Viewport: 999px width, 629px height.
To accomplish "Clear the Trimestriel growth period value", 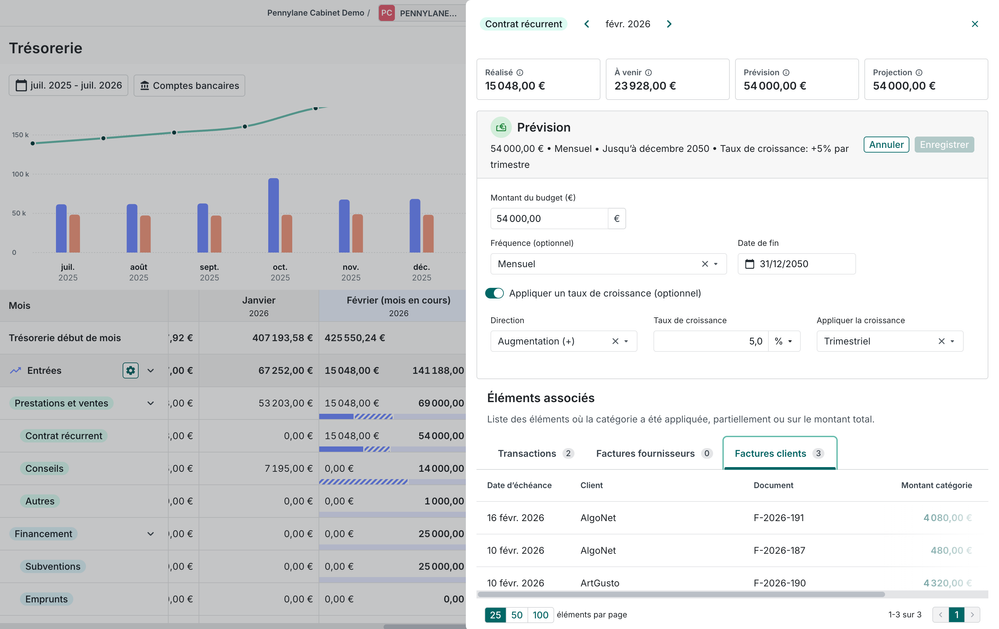I will [x=941, y=341].
